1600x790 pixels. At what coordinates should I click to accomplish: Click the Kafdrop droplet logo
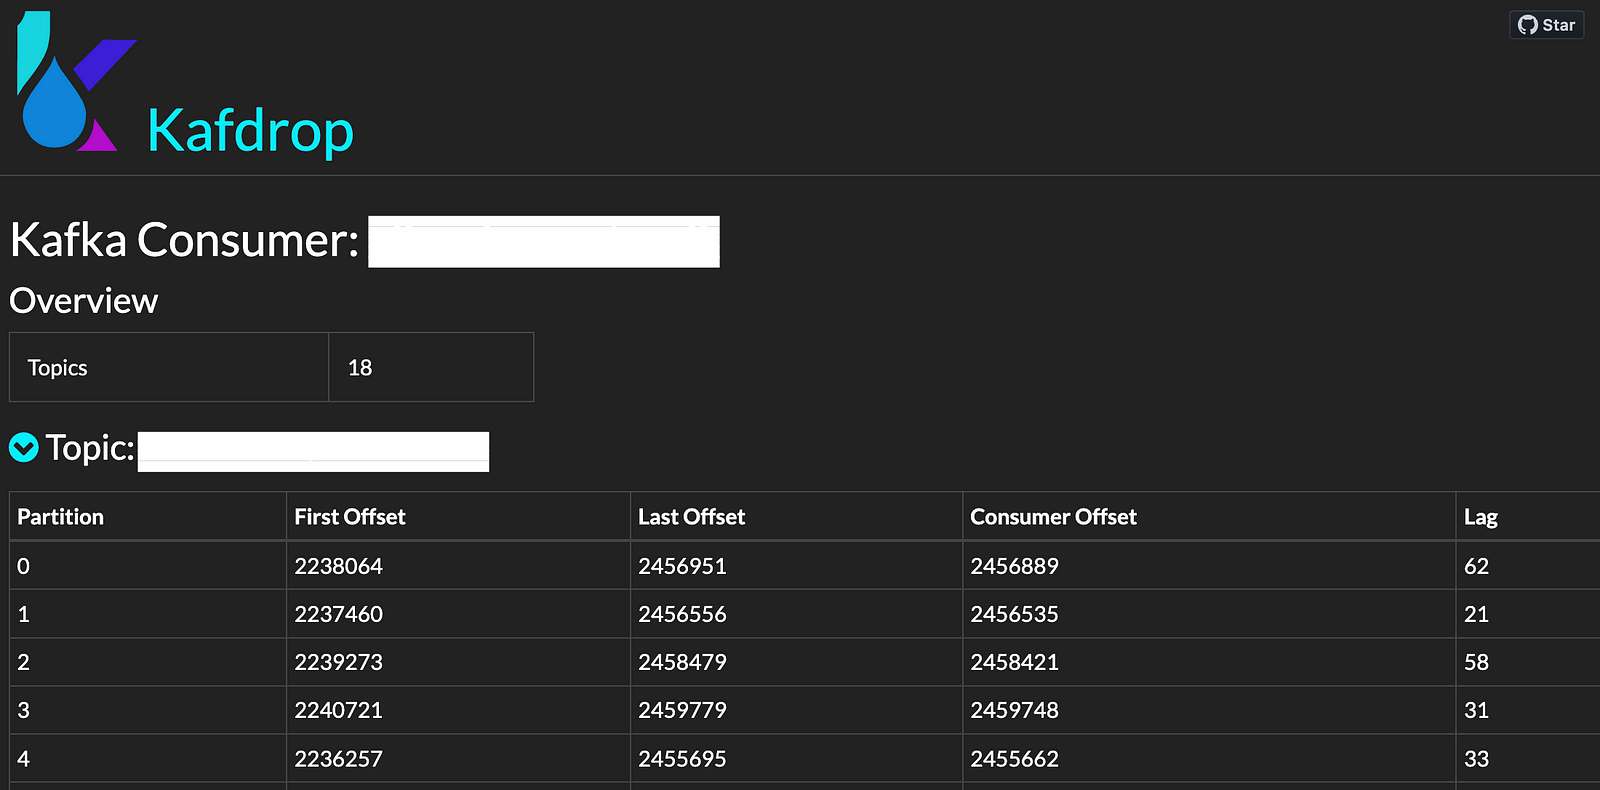click(x=76, y=82)
